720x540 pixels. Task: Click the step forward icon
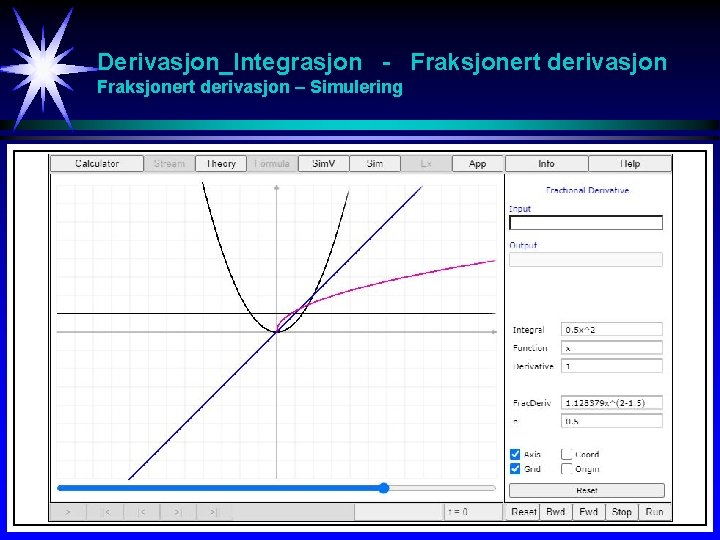click(x=178, y=512)
